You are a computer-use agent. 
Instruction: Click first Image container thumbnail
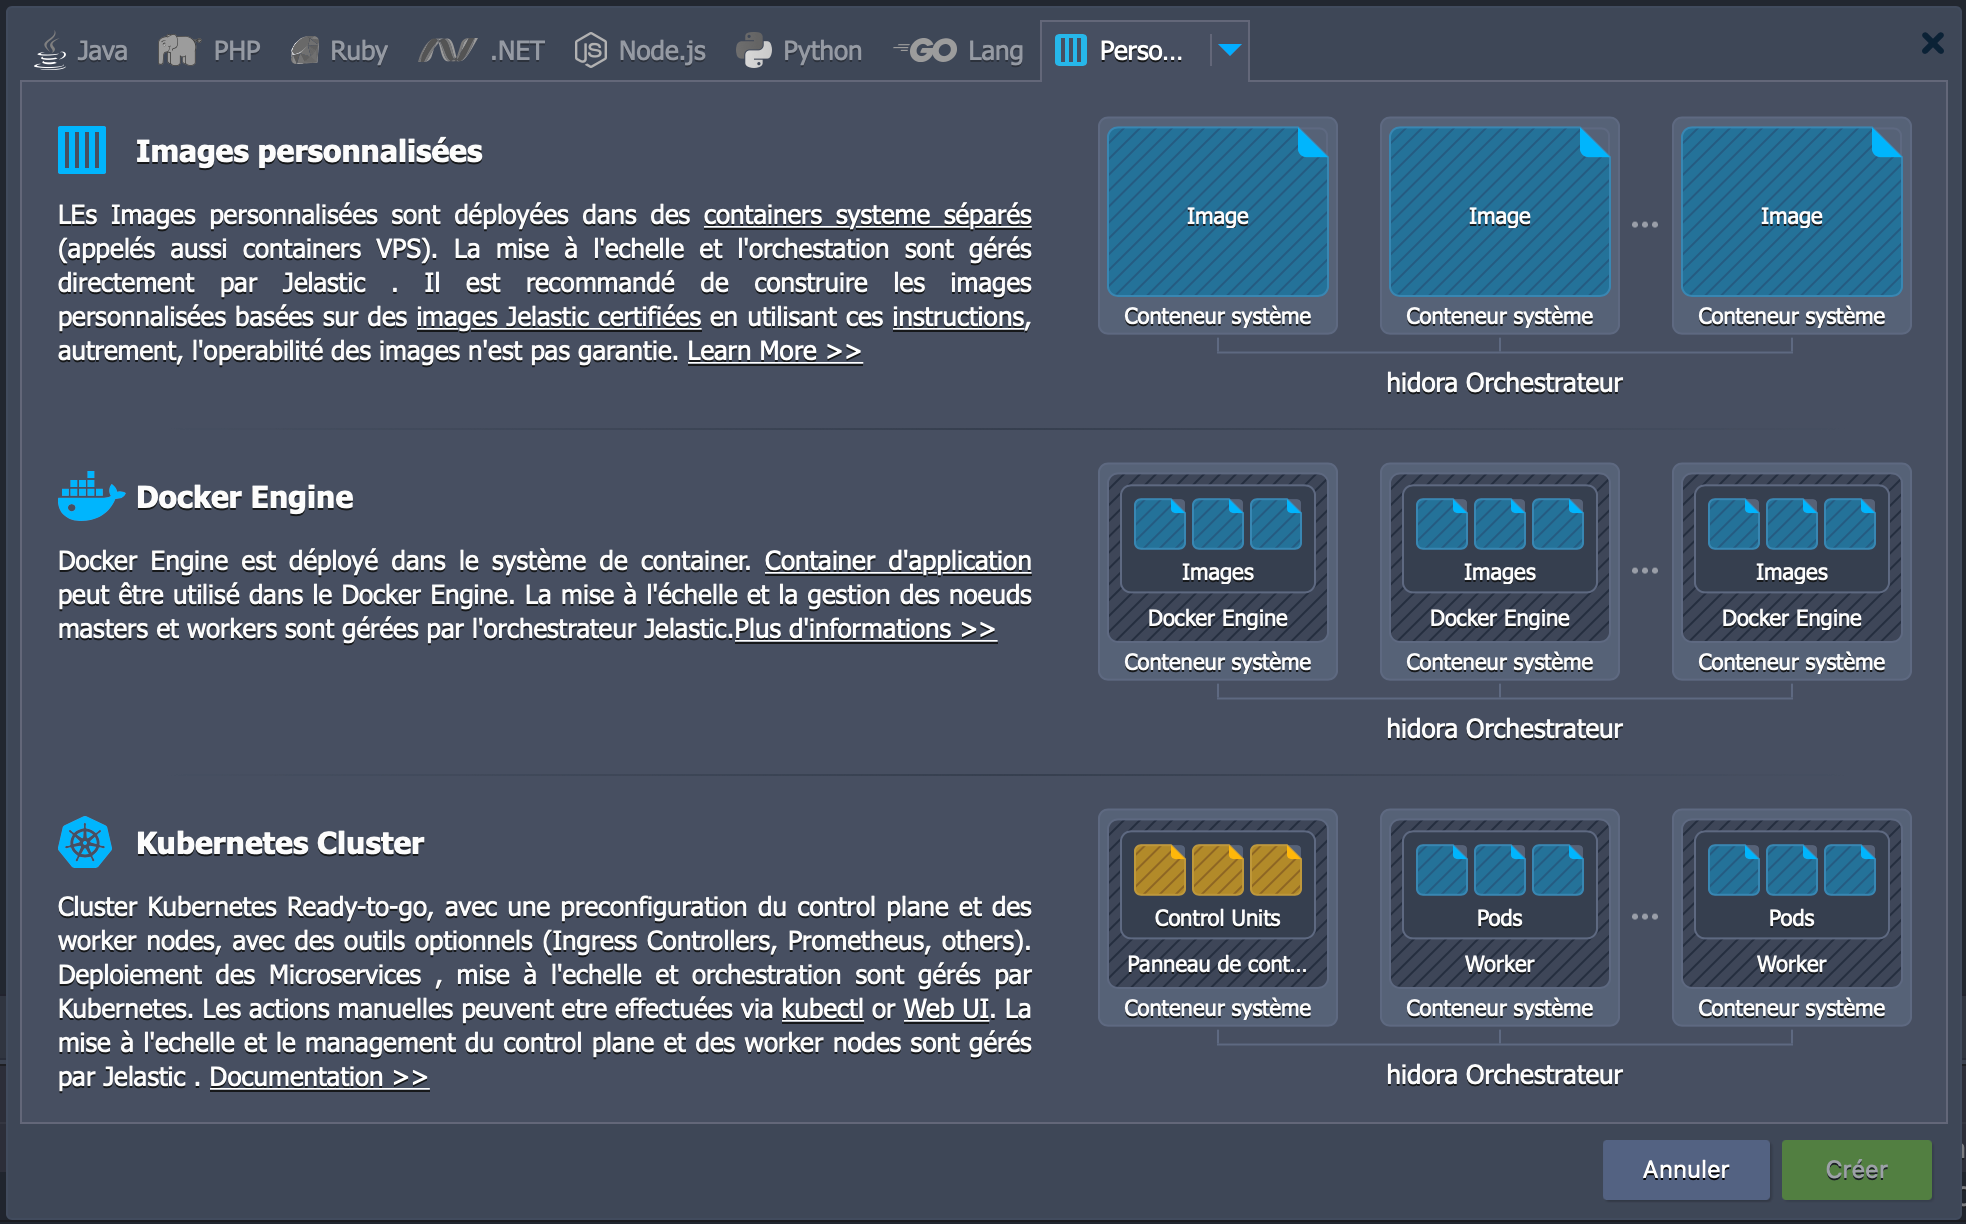click(x=1217, y=226)
